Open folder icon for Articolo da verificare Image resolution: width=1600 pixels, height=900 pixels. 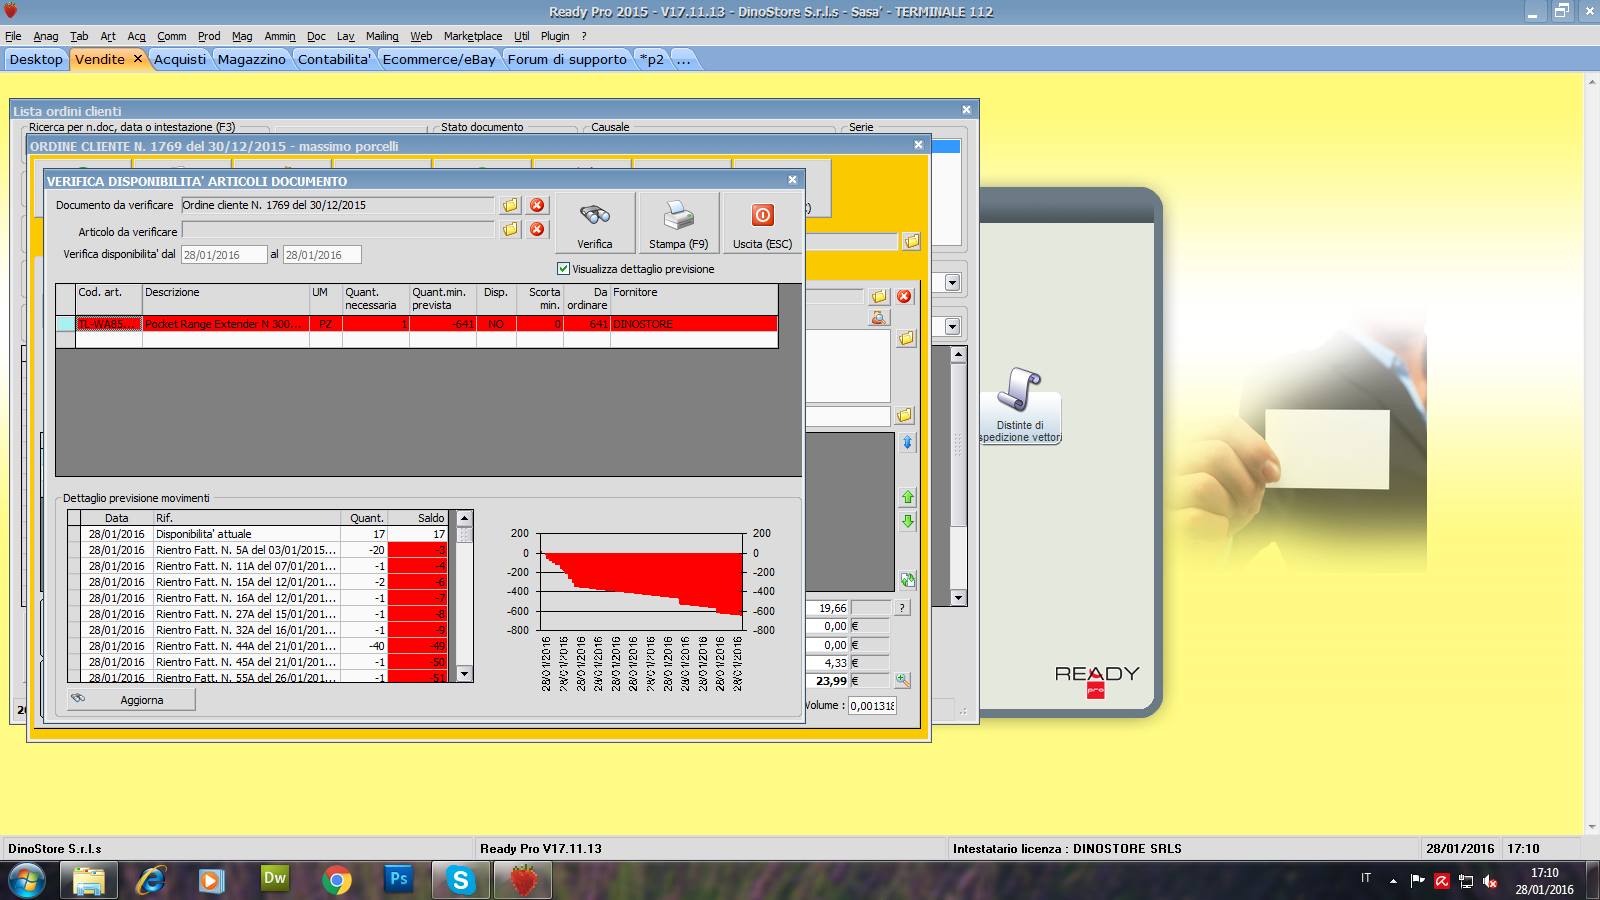tap(511, 229)
